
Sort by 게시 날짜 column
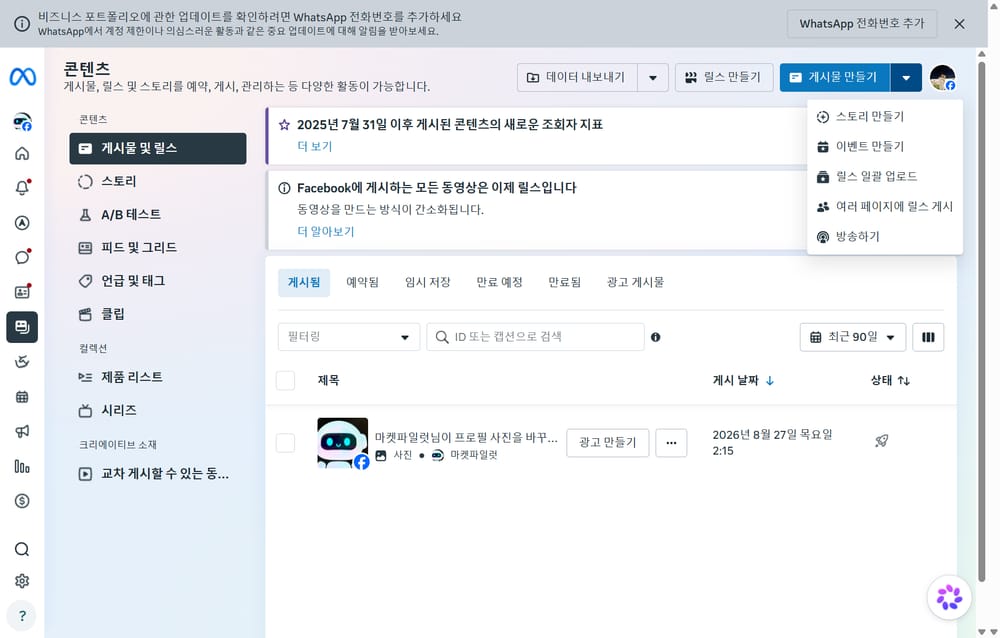(743, 381)
